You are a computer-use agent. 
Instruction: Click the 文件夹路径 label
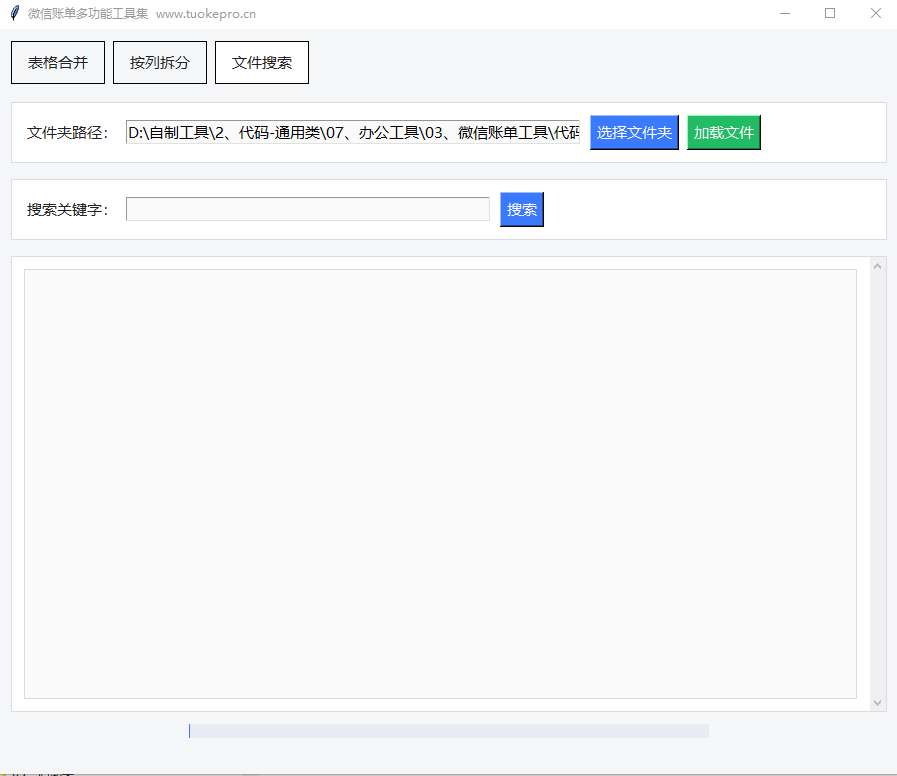click(x=67, y=133)
